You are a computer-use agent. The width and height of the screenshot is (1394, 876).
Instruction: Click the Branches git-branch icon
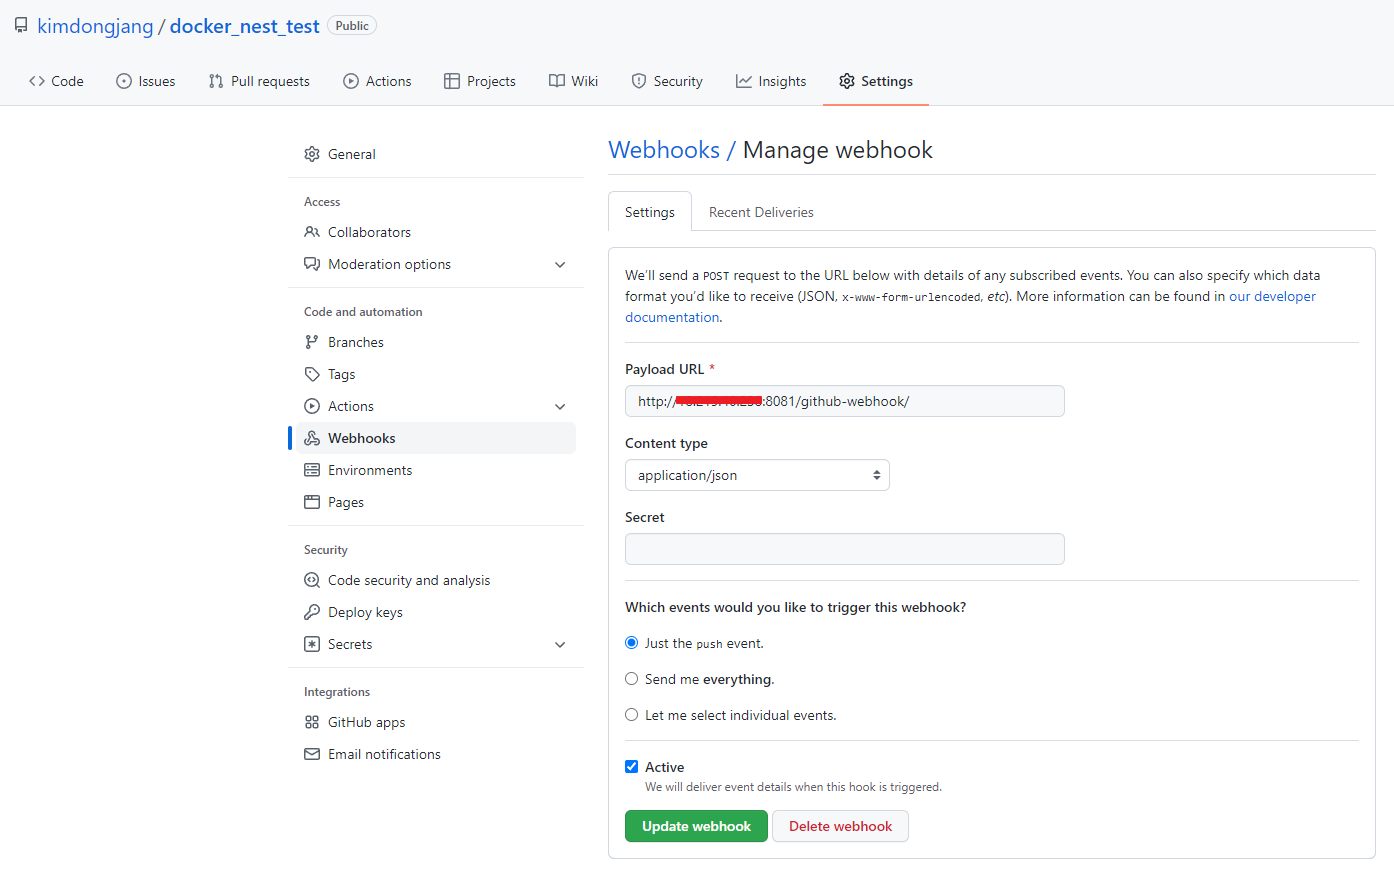click(x=312, y=342)
